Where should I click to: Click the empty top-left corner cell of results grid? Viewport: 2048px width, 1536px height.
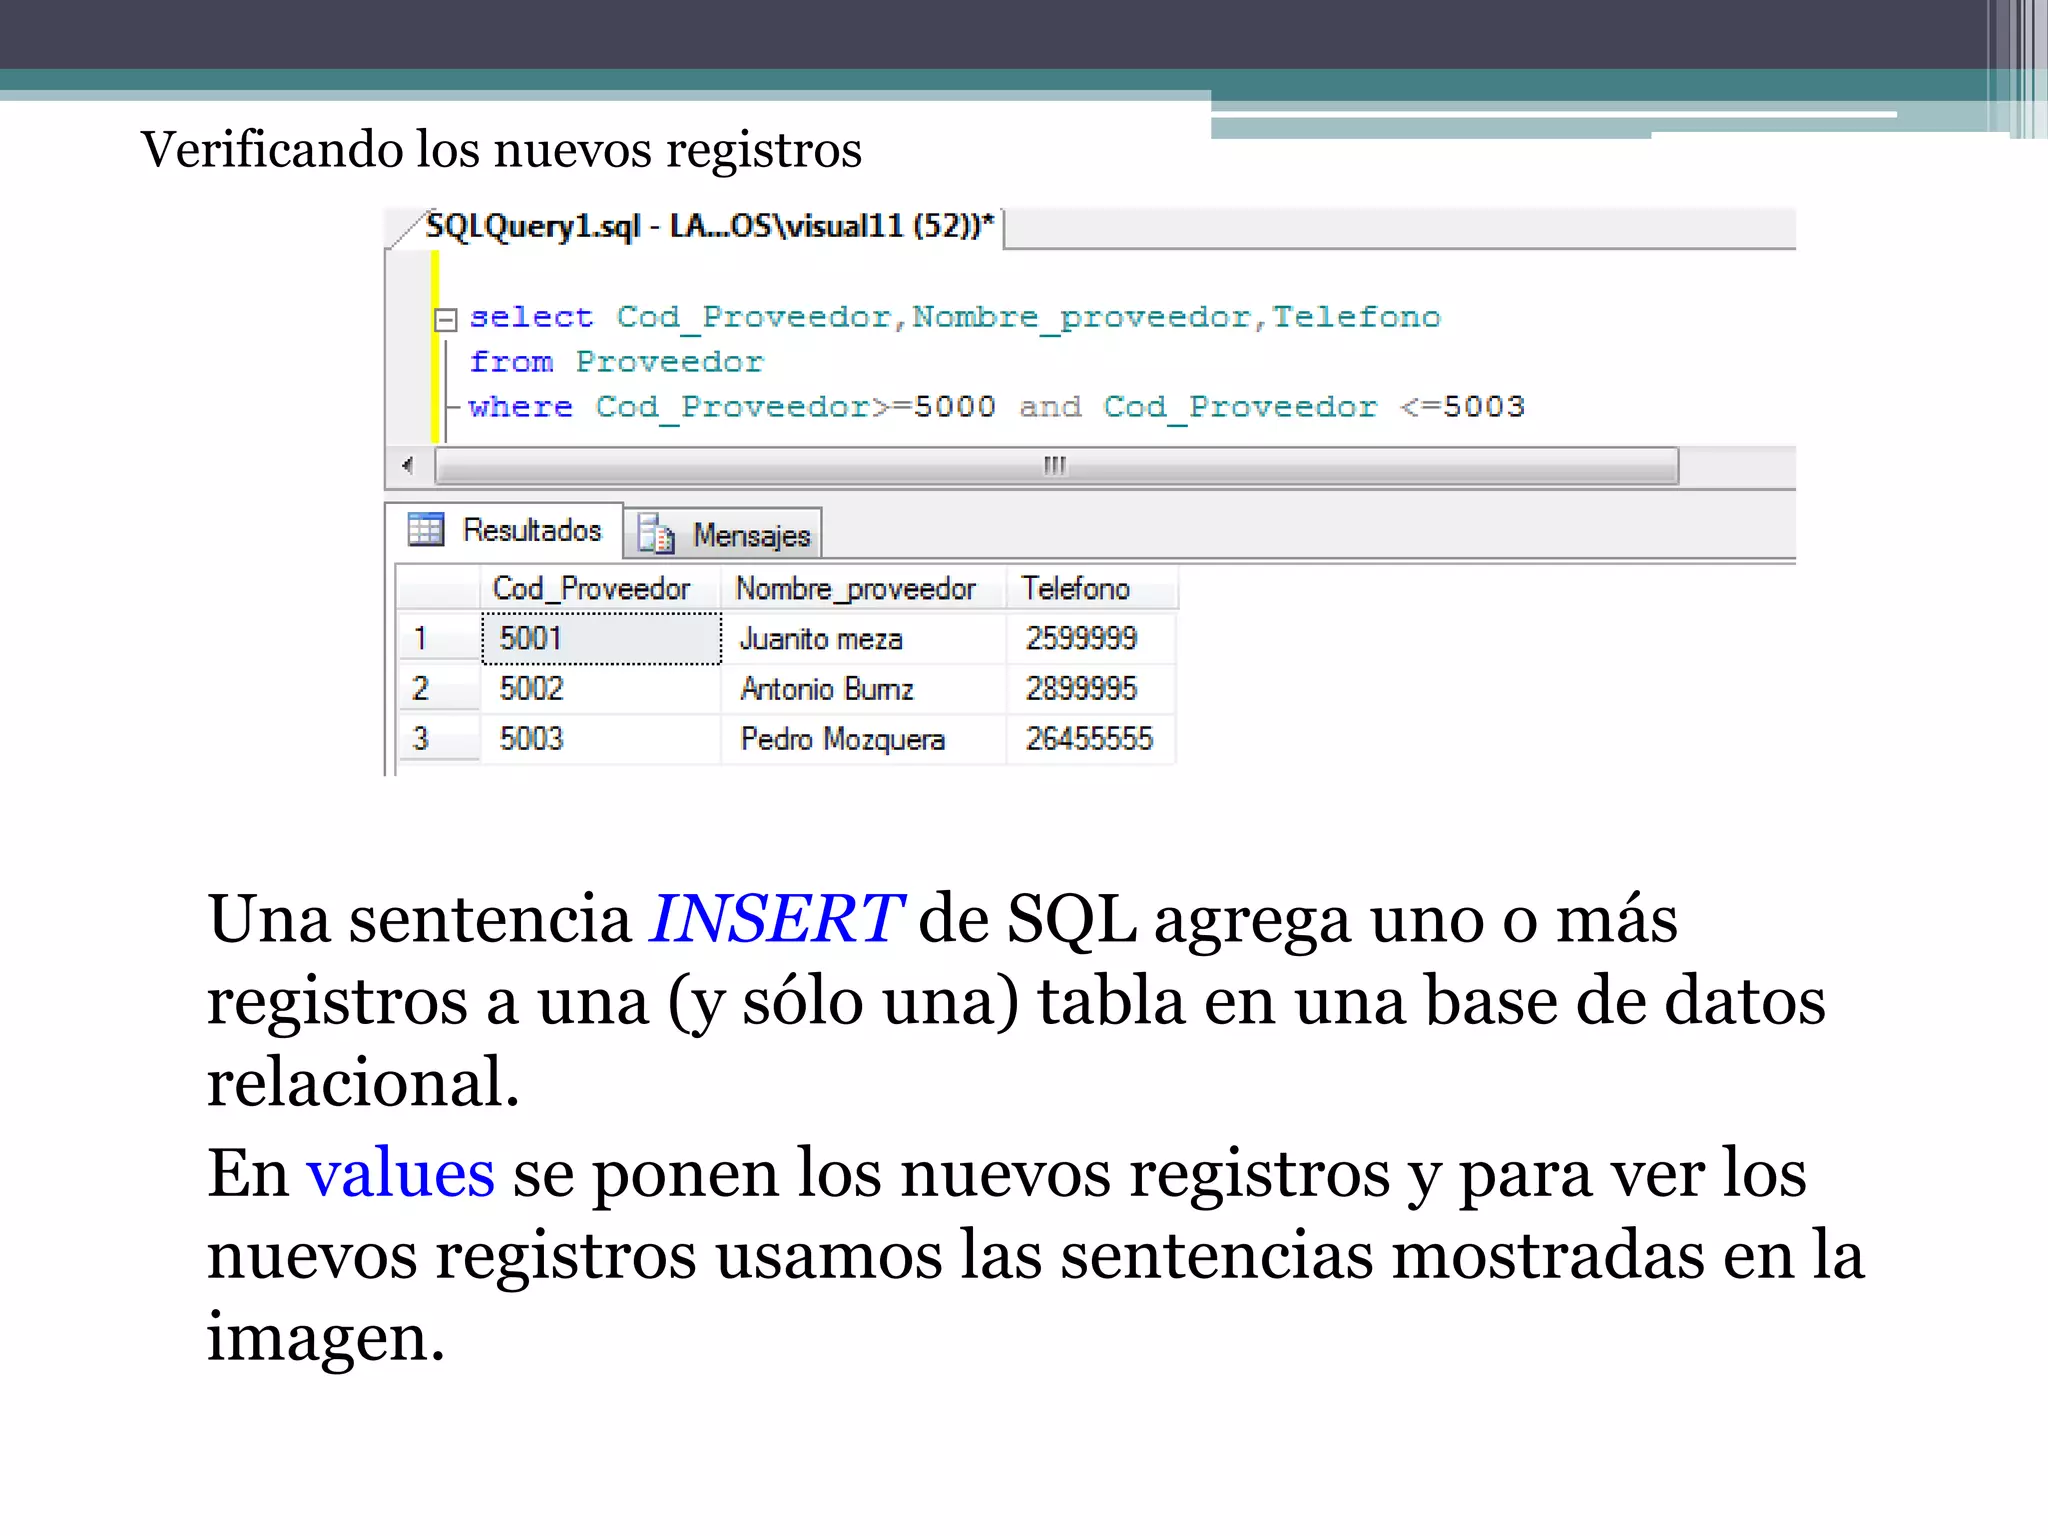[x=438, y=588]
